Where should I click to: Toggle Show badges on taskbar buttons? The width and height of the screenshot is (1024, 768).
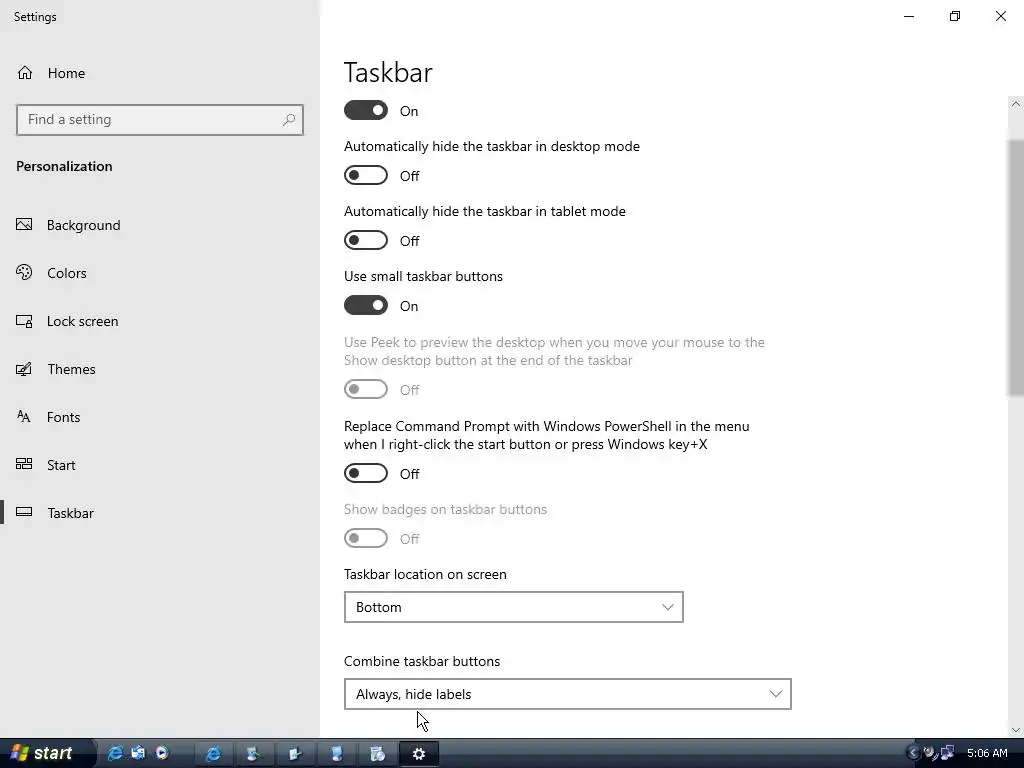(x=366, y=538)
